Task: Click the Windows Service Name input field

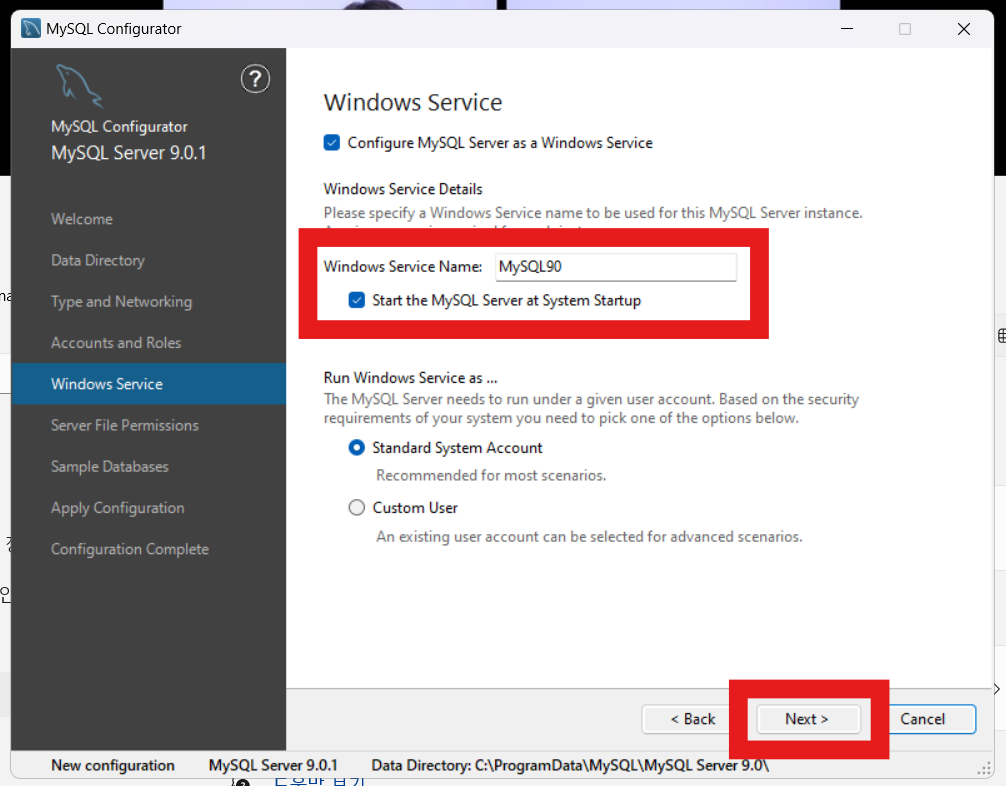Action: (x=616, y=267)
